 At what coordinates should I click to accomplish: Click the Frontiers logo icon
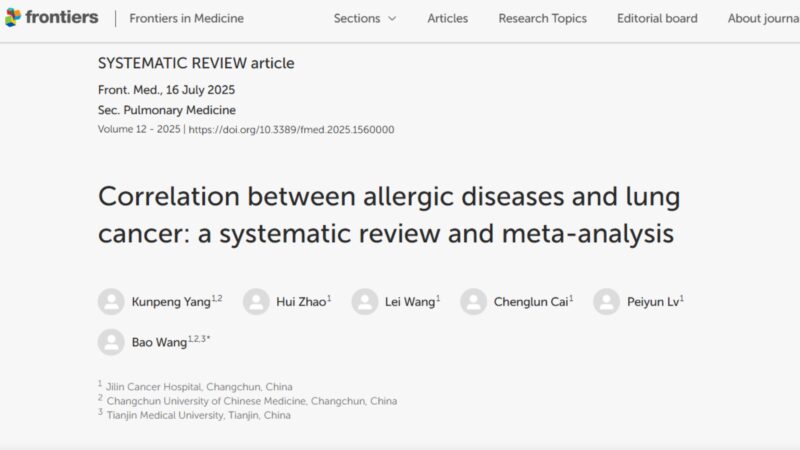(13, 17)
